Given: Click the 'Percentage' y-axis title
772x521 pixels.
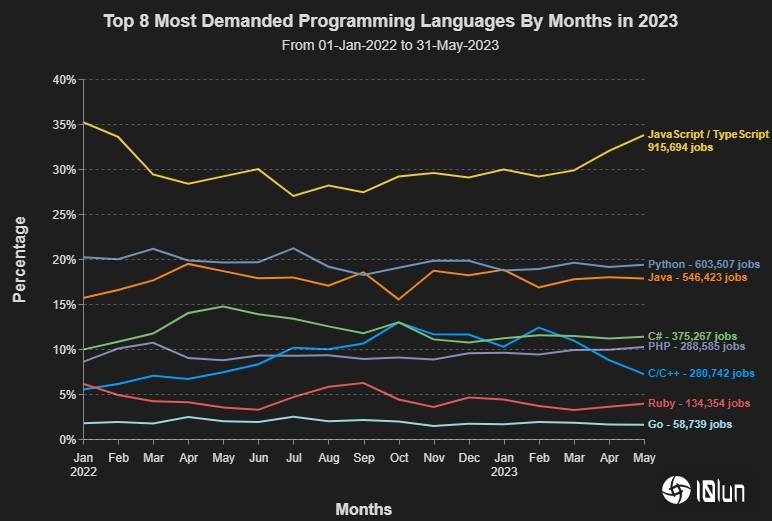Looking at the screenshot, I should point(19,260).
